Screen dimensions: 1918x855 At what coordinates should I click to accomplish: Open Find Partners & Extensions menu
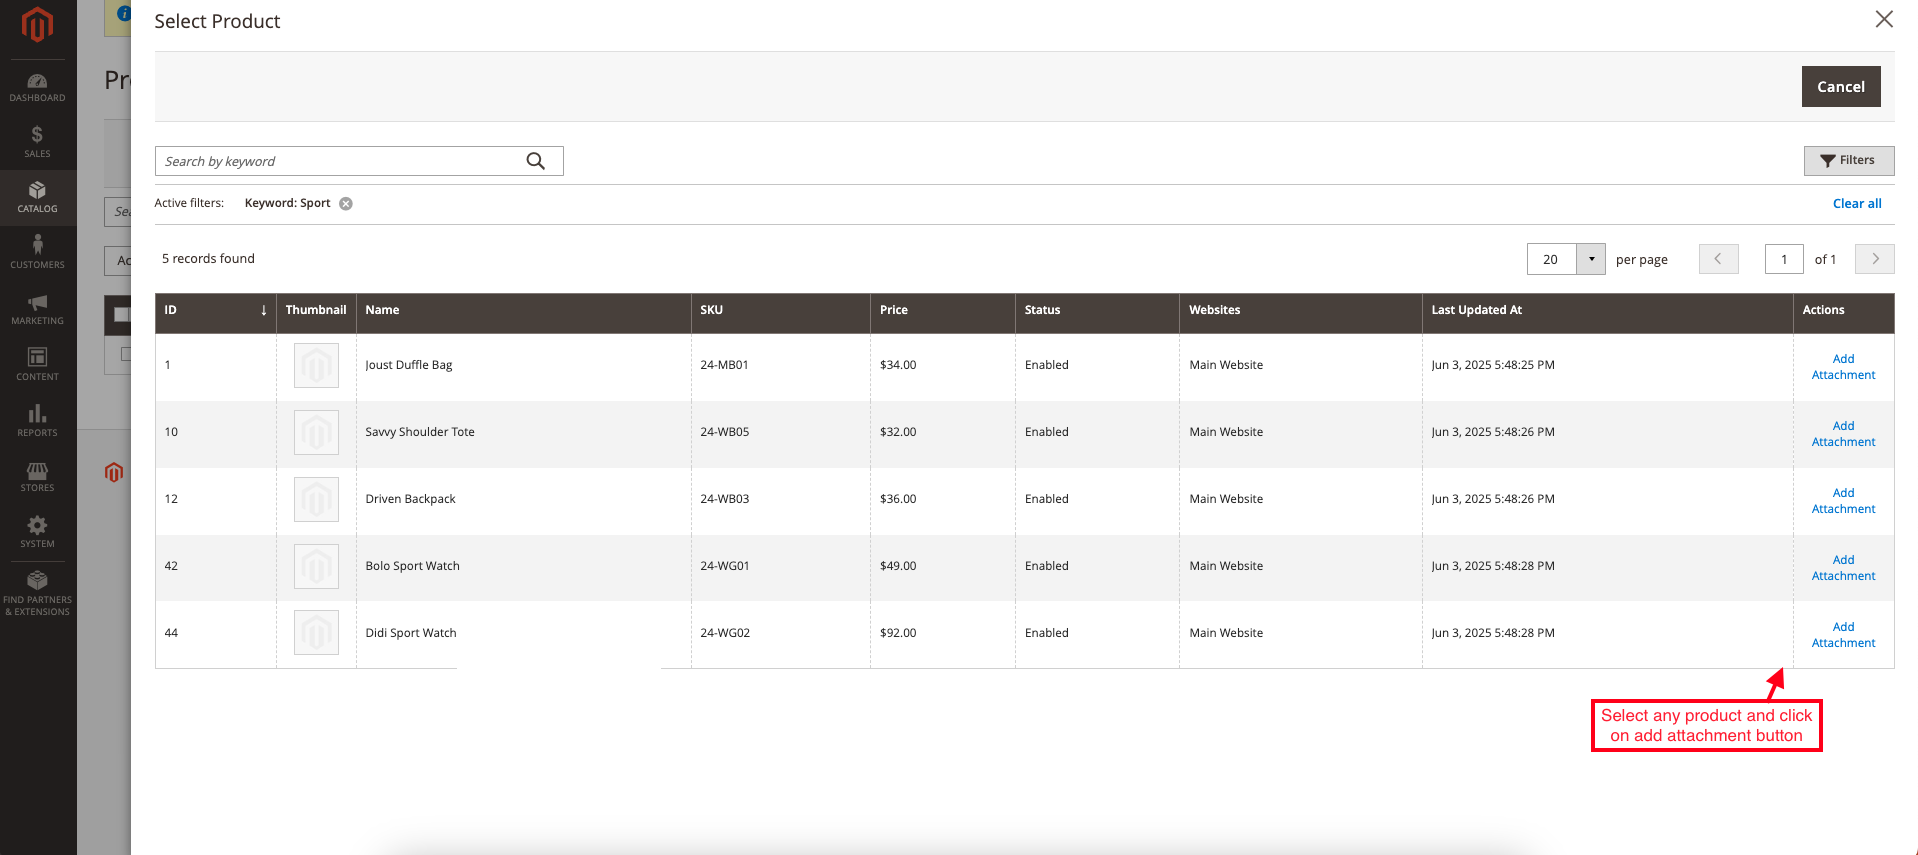(37, 592)
